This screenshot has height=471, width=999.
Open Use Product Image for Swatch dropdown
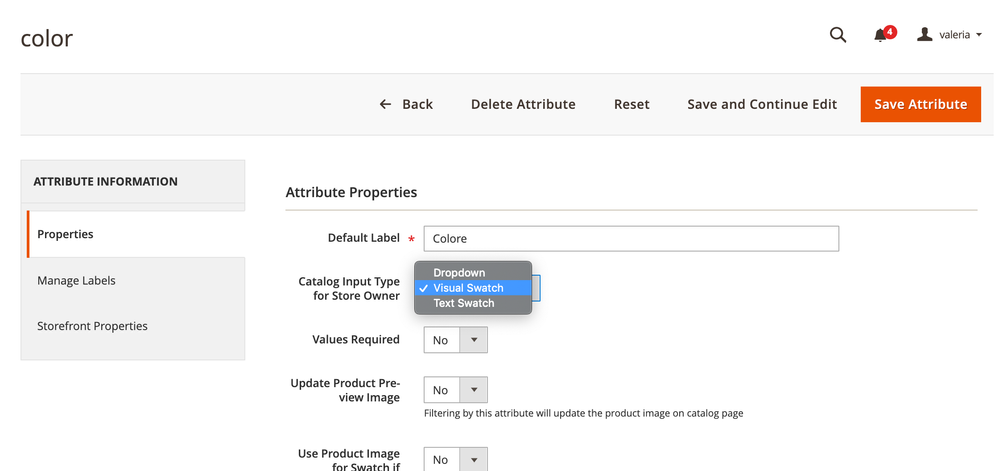tap(455, 459)
